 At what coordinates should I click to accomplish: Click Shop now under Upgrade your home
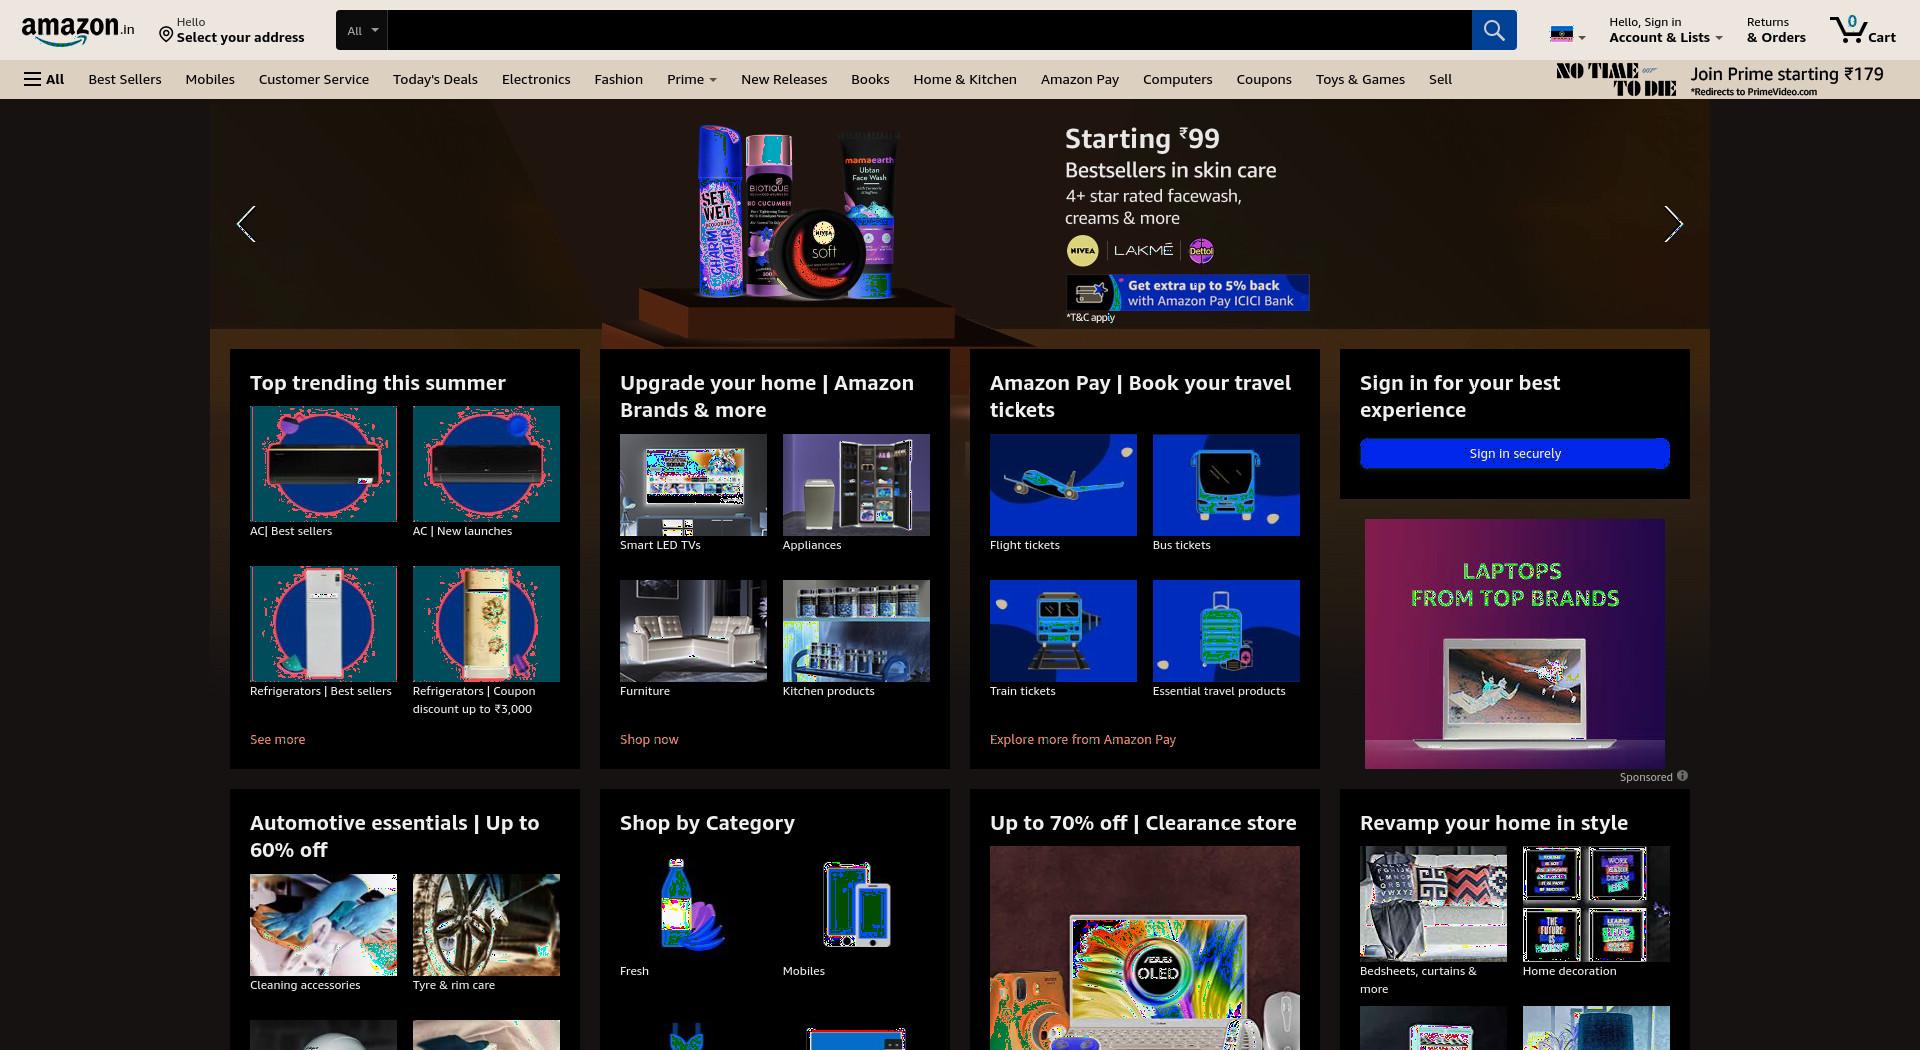[x=649, y=739]
